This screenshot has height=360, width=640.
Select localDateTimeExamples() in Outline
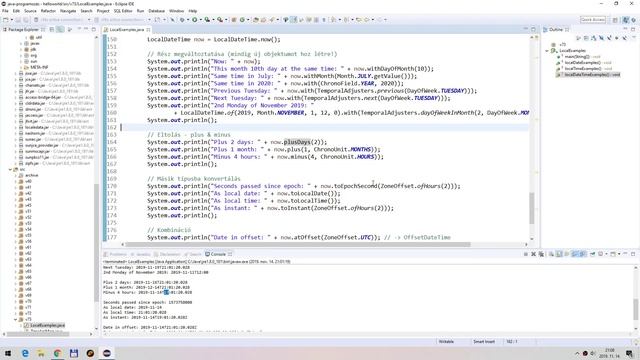tap(588, 75)
